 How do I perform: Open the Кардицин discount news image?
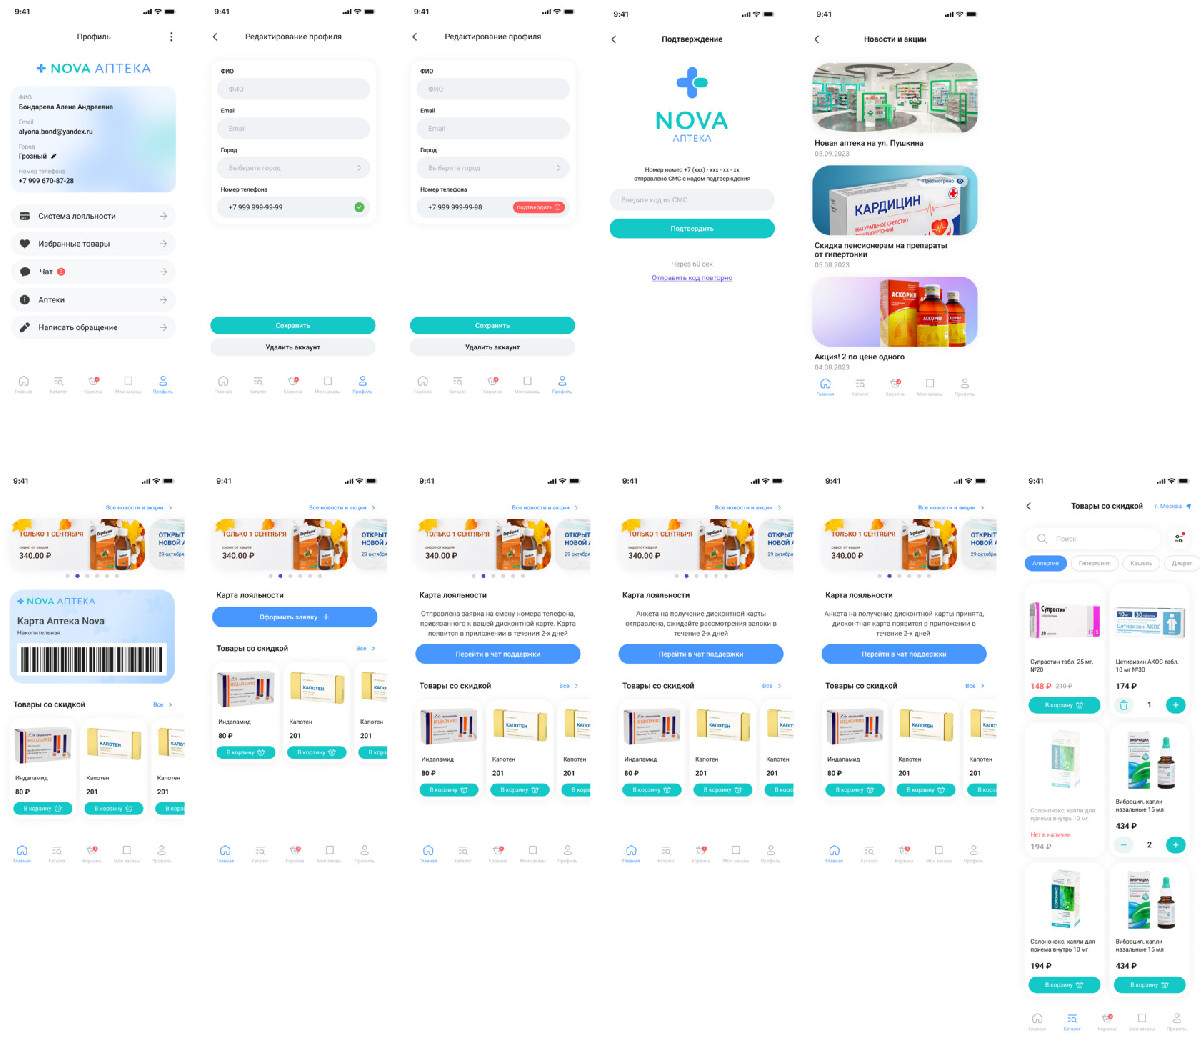coord(895,201)
